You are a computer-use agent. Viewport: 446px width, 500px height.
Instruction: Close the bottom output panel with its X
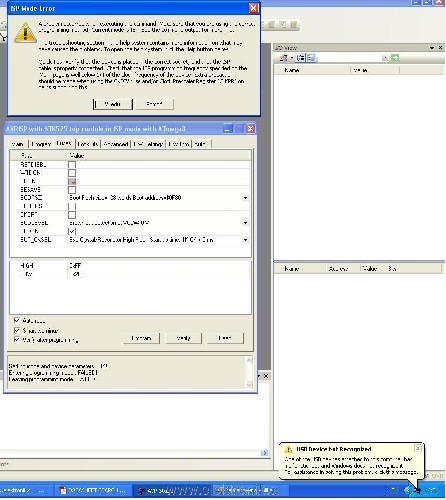click(266, 376)
